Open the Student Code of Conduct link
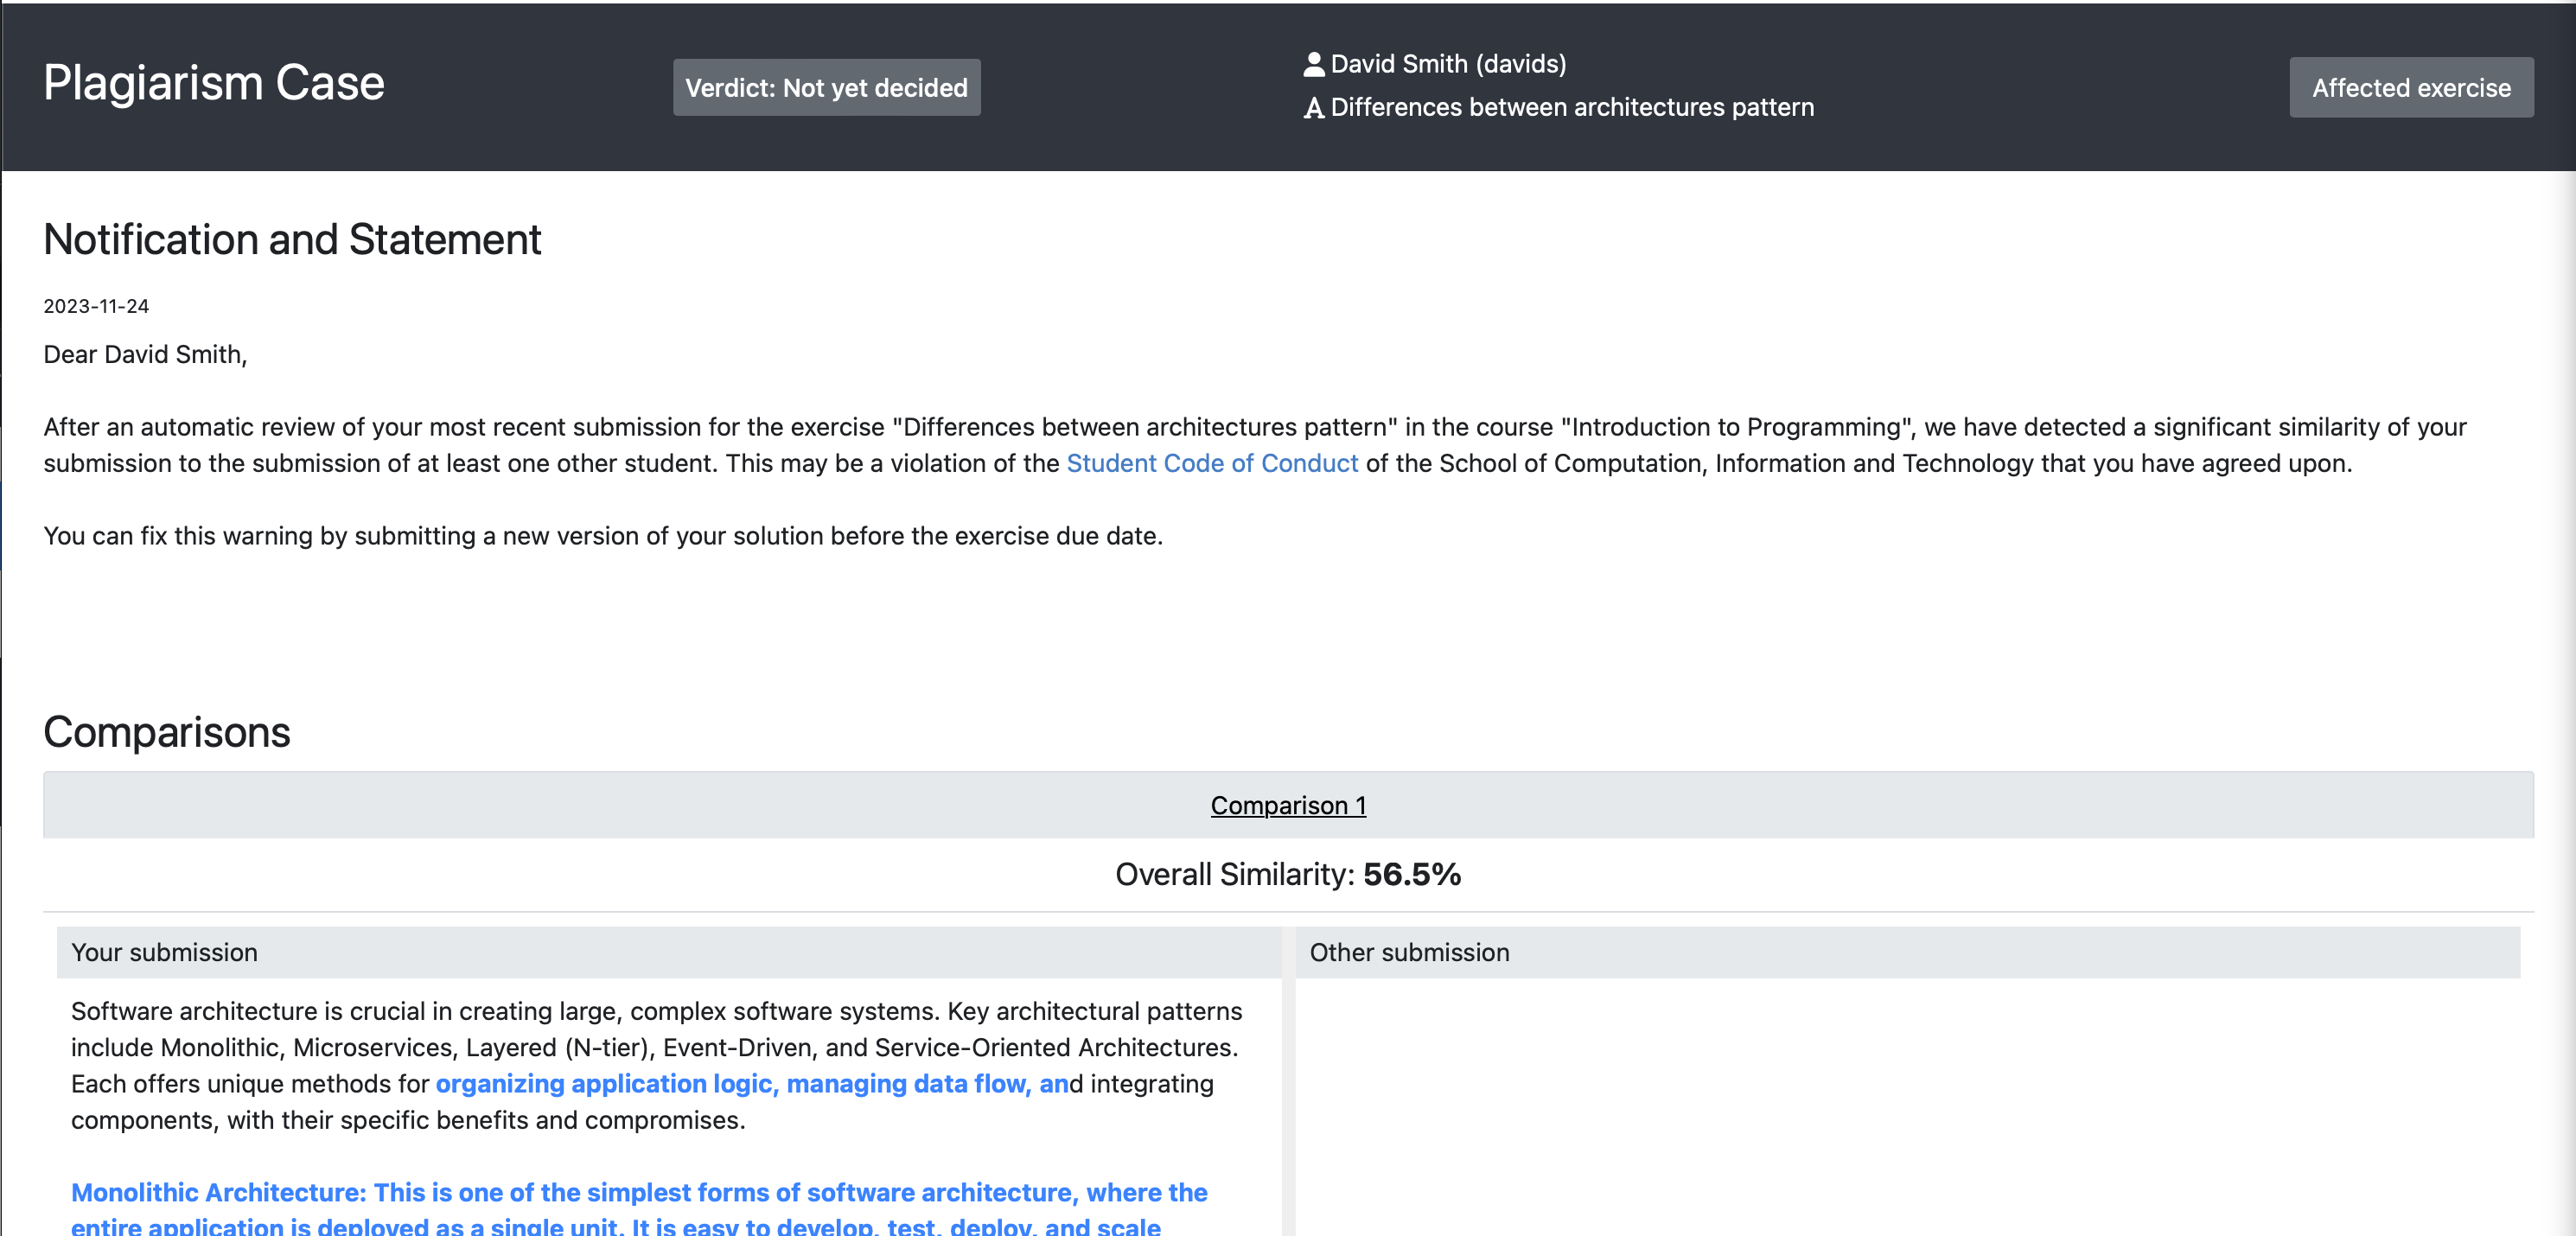This screenshot has width=2576, height=1236. pos(1211,463)
